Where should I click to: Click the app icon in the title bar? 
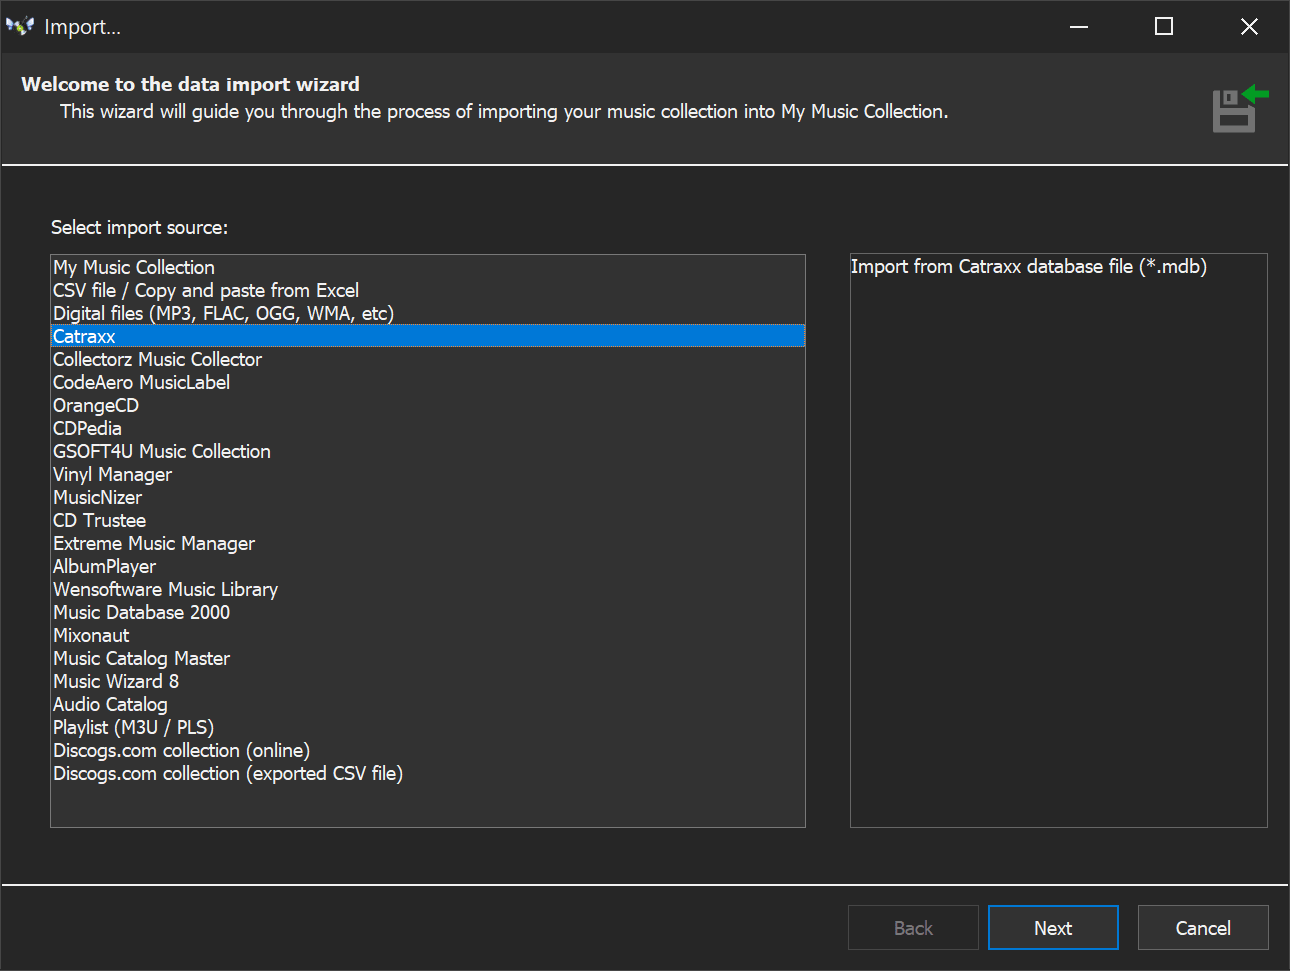[20, 27]
